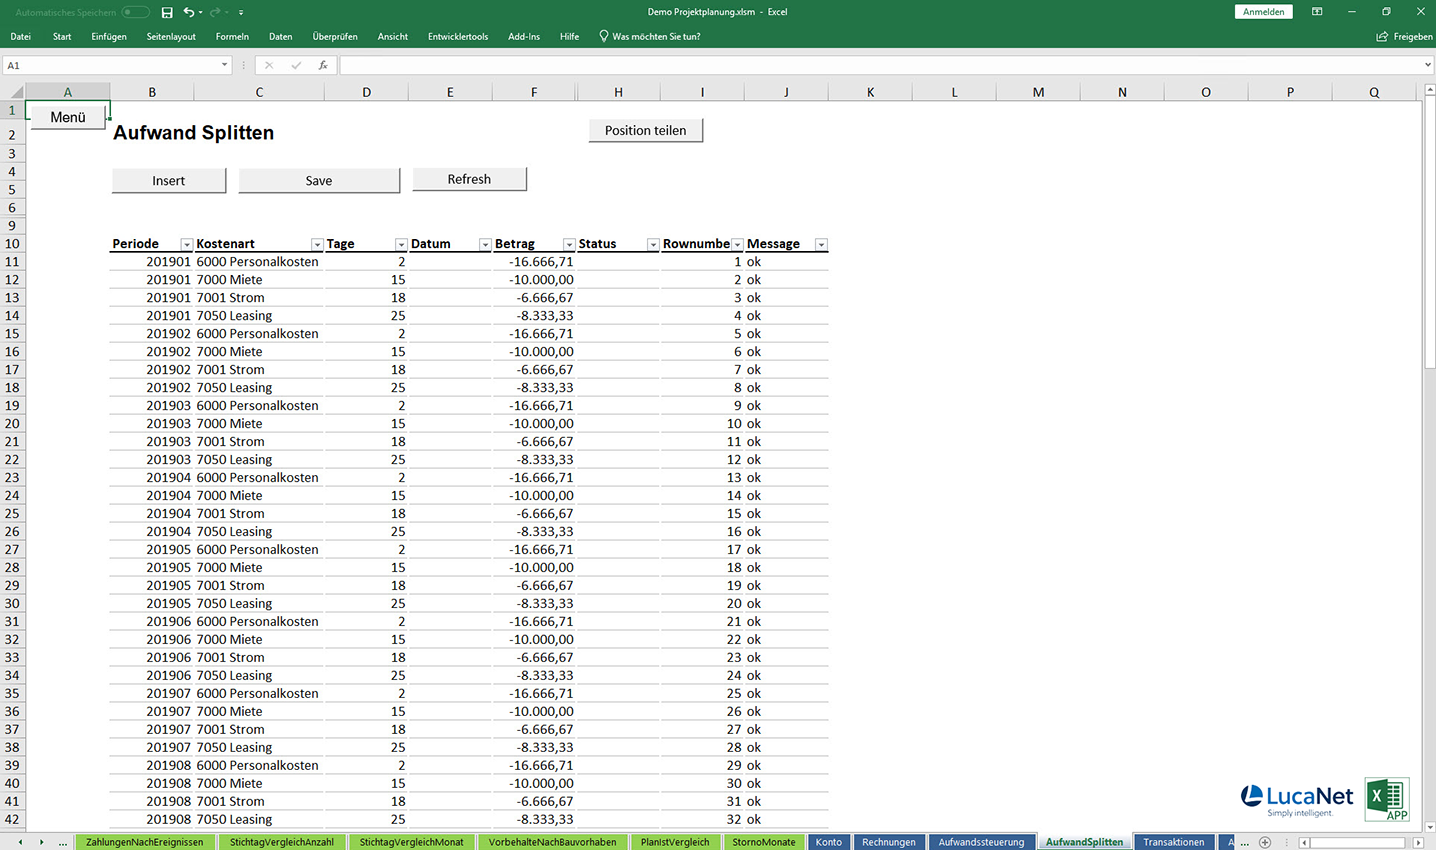Open the Name Box dropdown arrow
This screenshot has height=850, width=1436.
[225, 65]
